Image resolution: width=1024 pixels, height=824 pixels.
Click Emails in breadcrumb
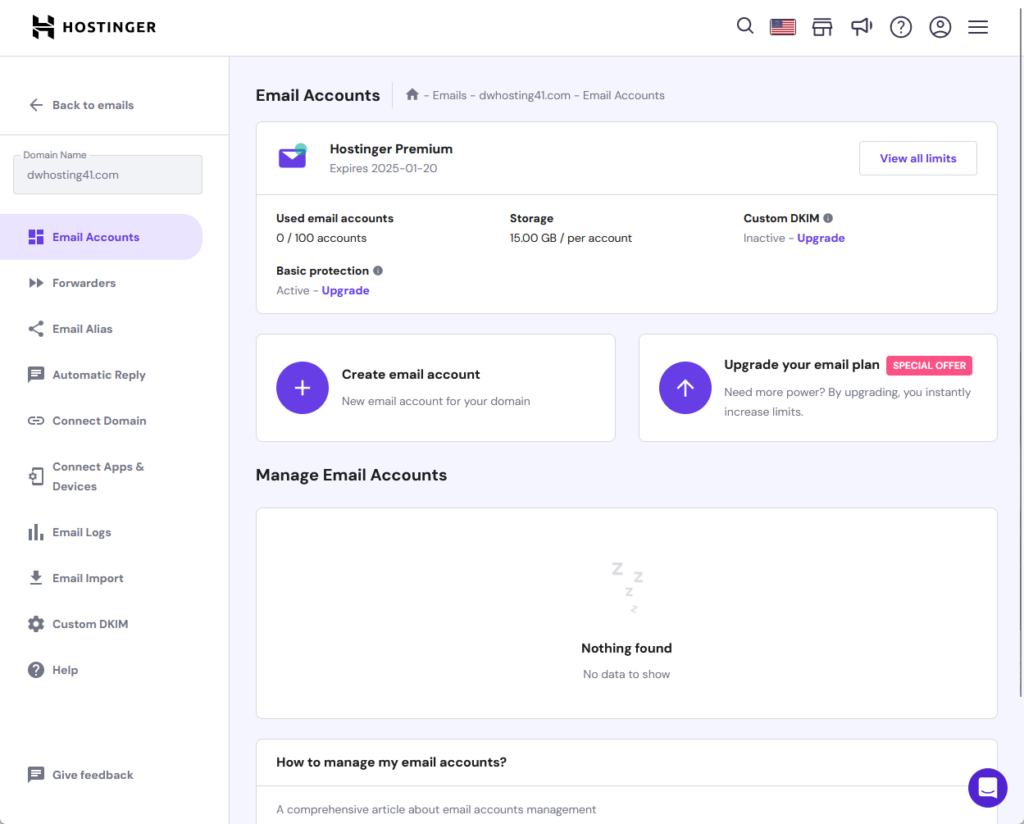click(449, 95)
